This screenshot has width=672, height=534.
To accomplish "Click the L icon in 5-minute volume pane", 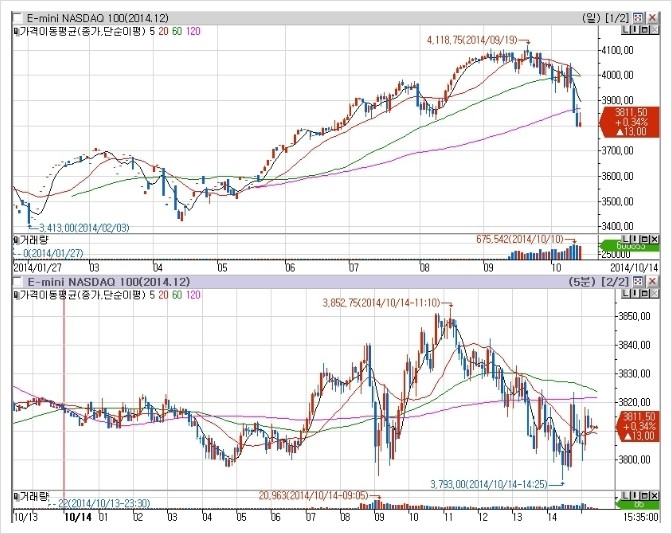I will click(626, 495).
